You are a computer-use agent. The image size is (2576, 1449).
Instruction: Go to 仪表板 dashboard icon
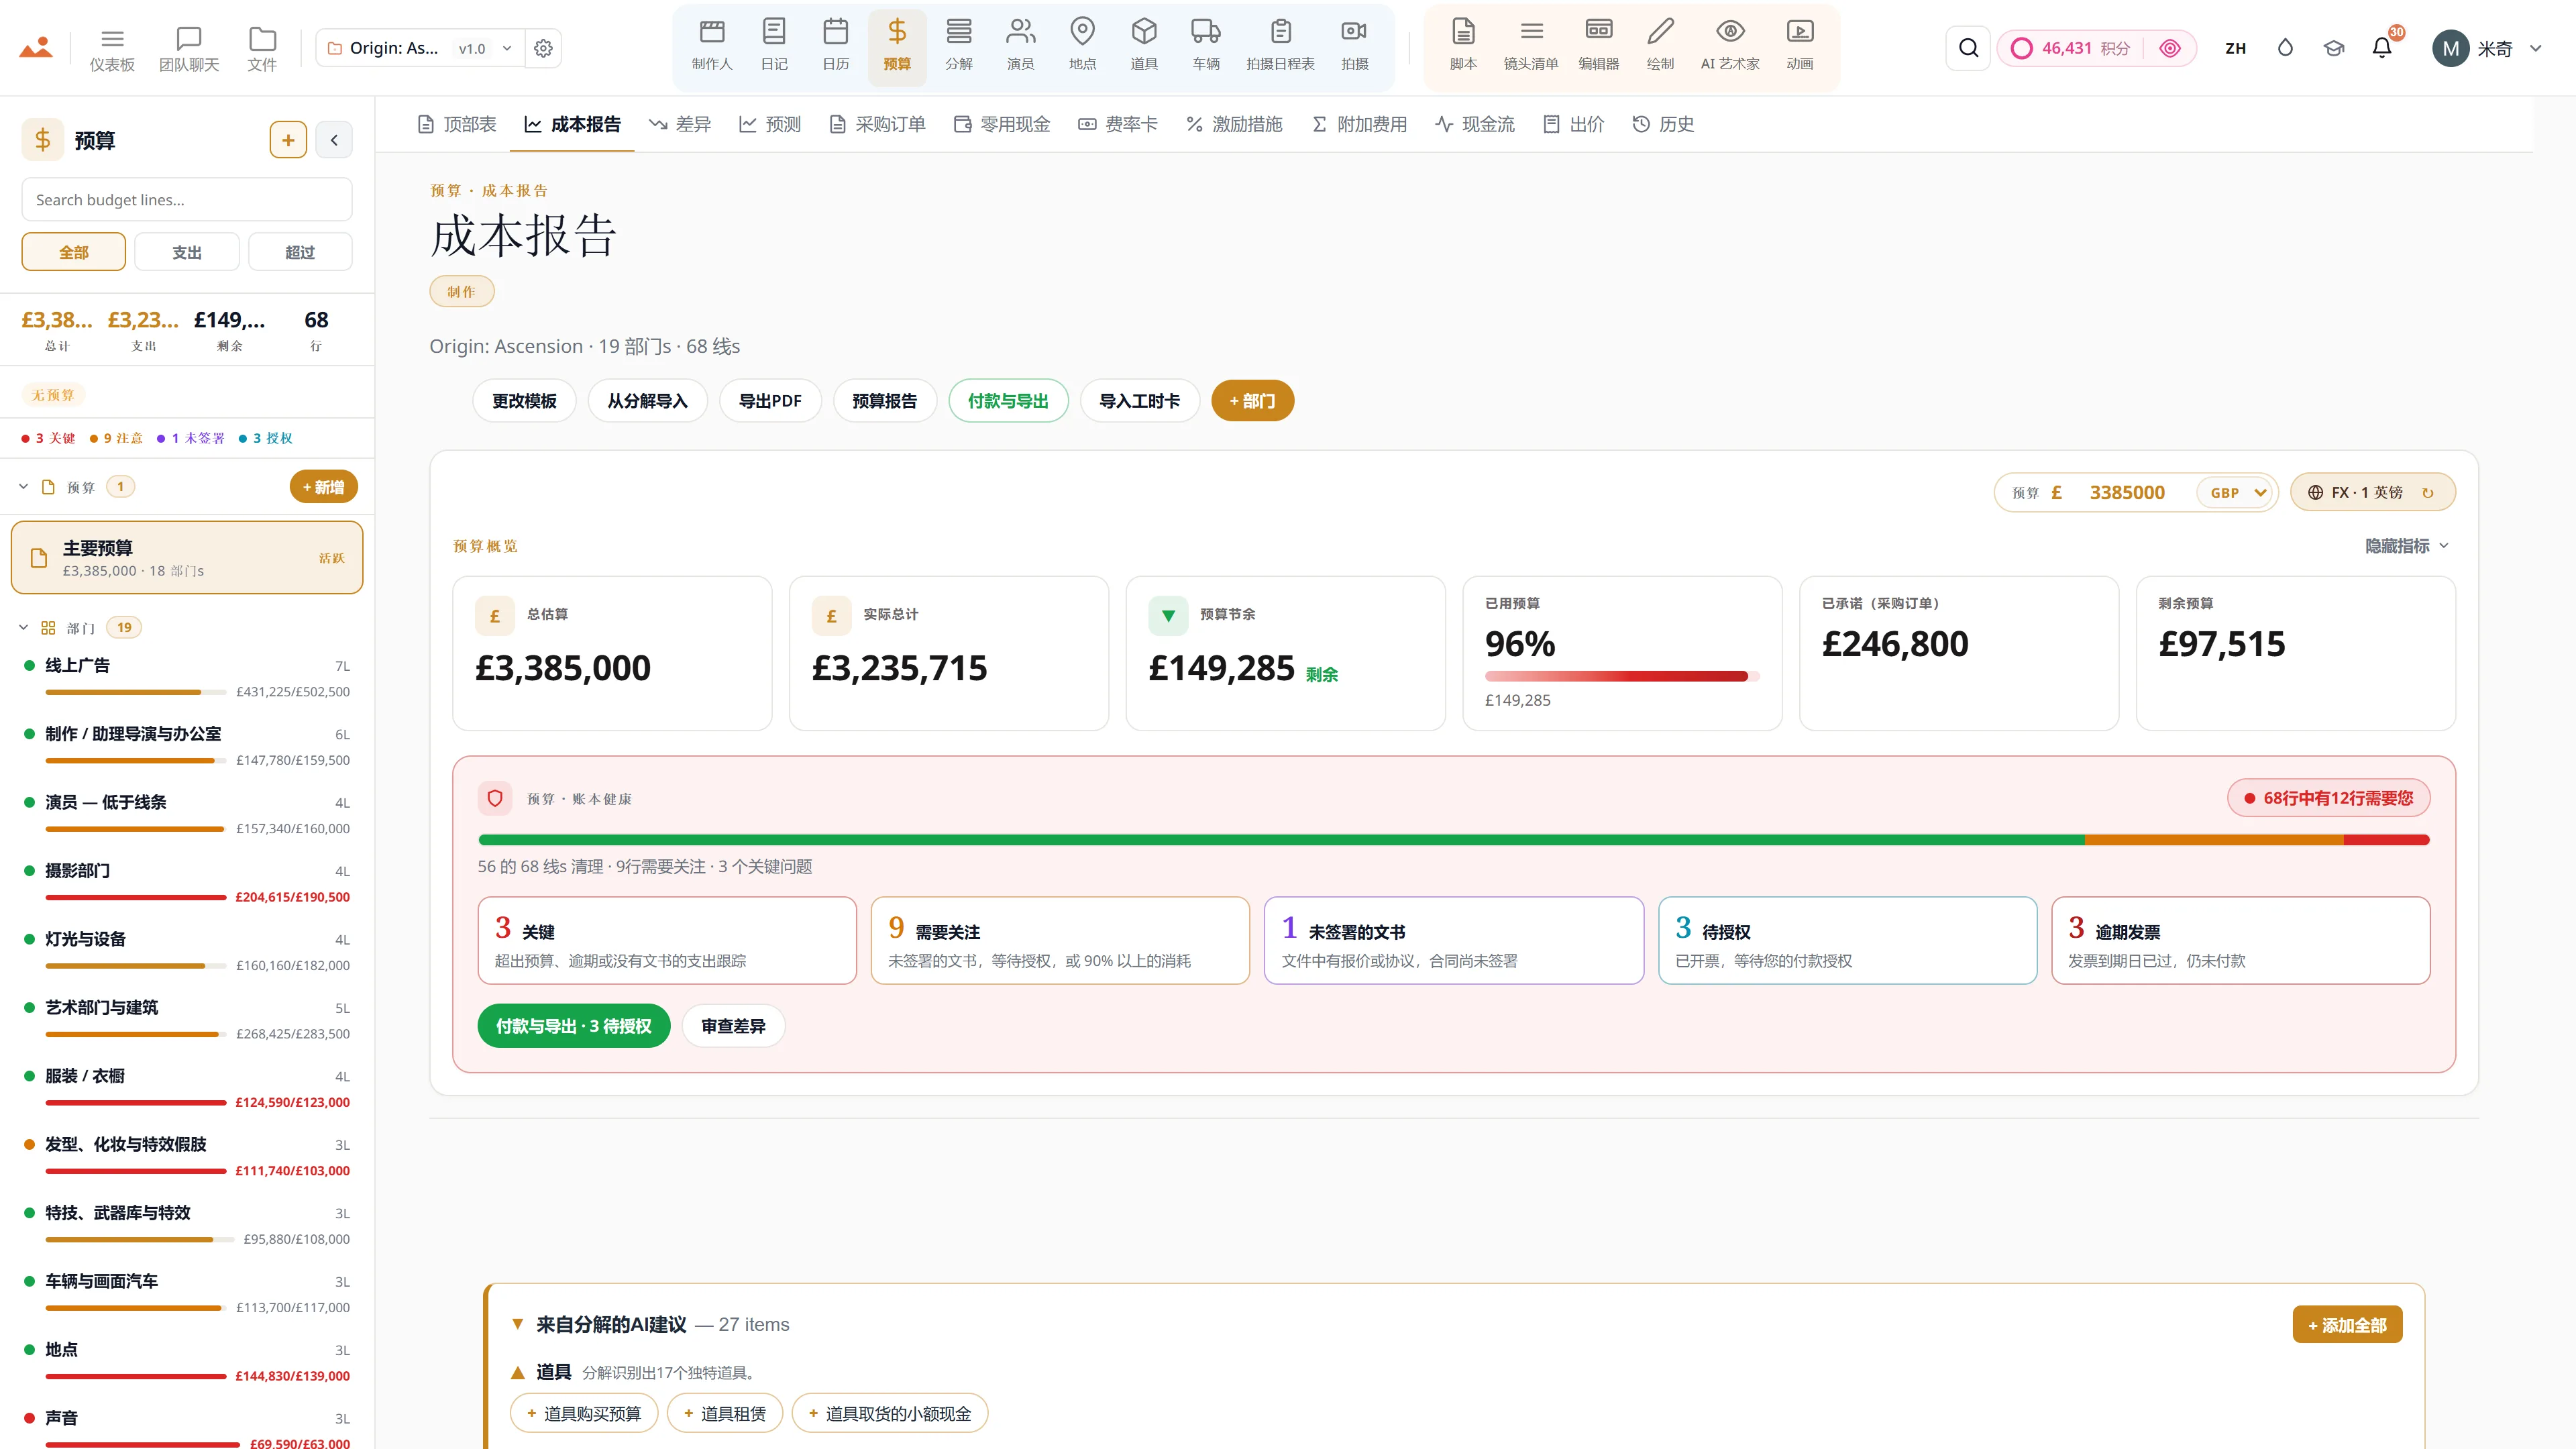point(112,48)
